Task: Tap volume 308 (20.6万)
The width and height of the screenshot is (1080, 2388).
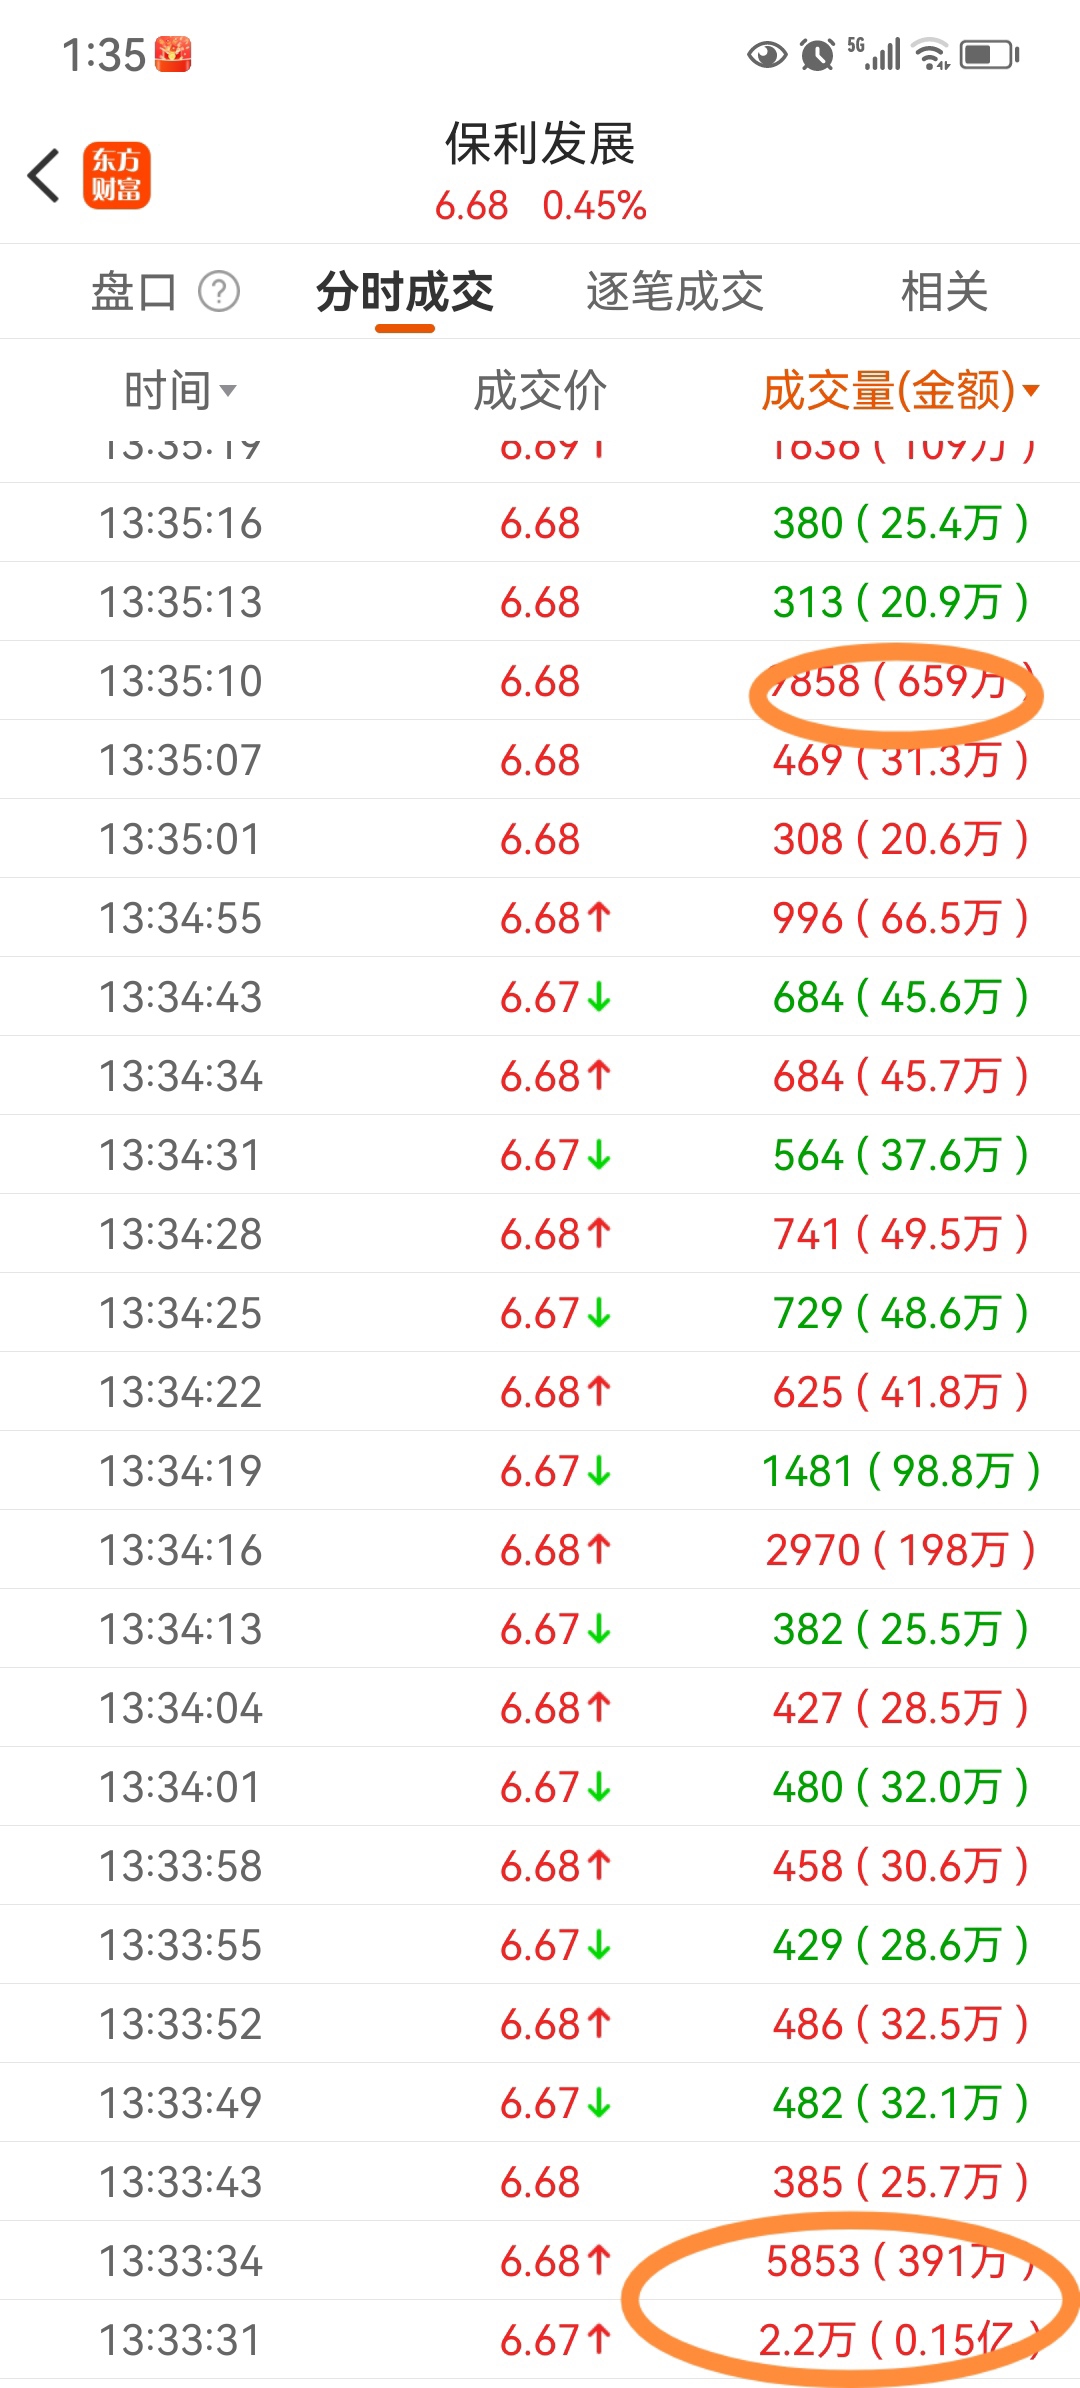Action: tap(901, 839)
